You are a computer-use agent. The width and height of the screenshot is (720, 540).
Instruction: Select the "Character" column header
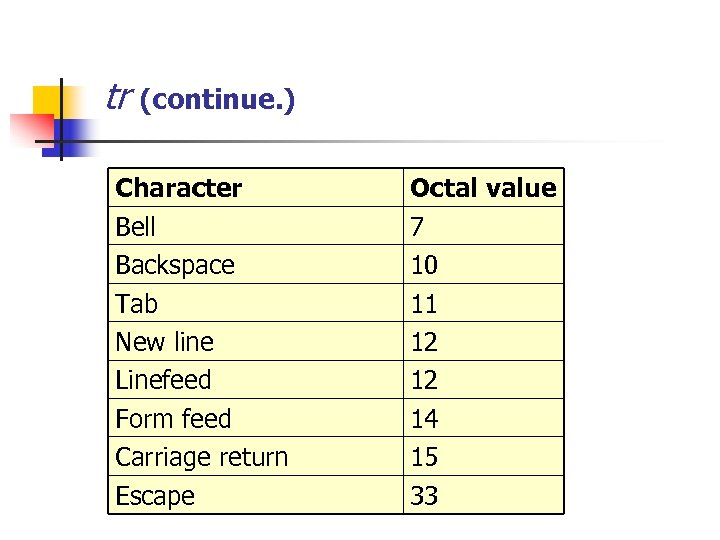pyautogui.click(x=179, y=188)
